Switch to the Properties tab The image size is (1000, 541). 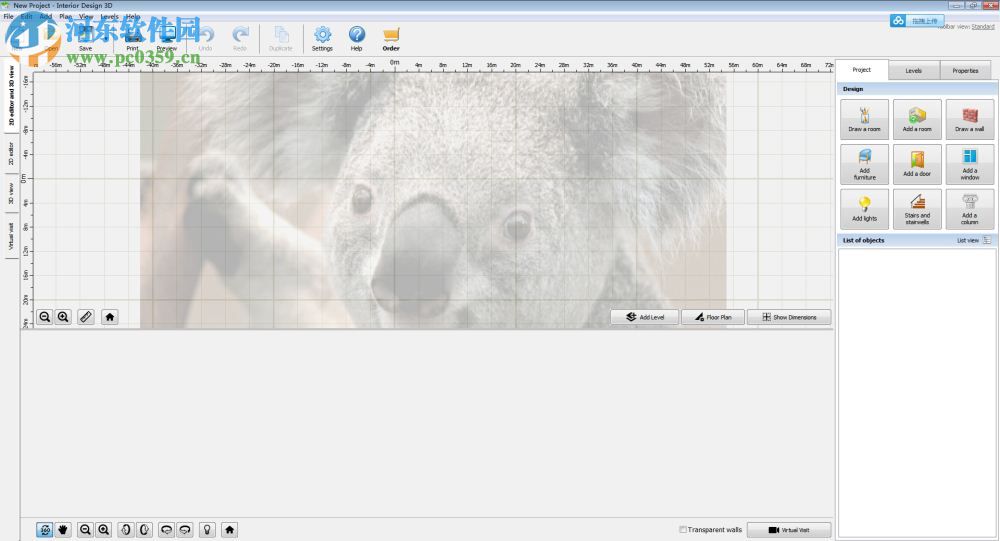click(965, 71)
